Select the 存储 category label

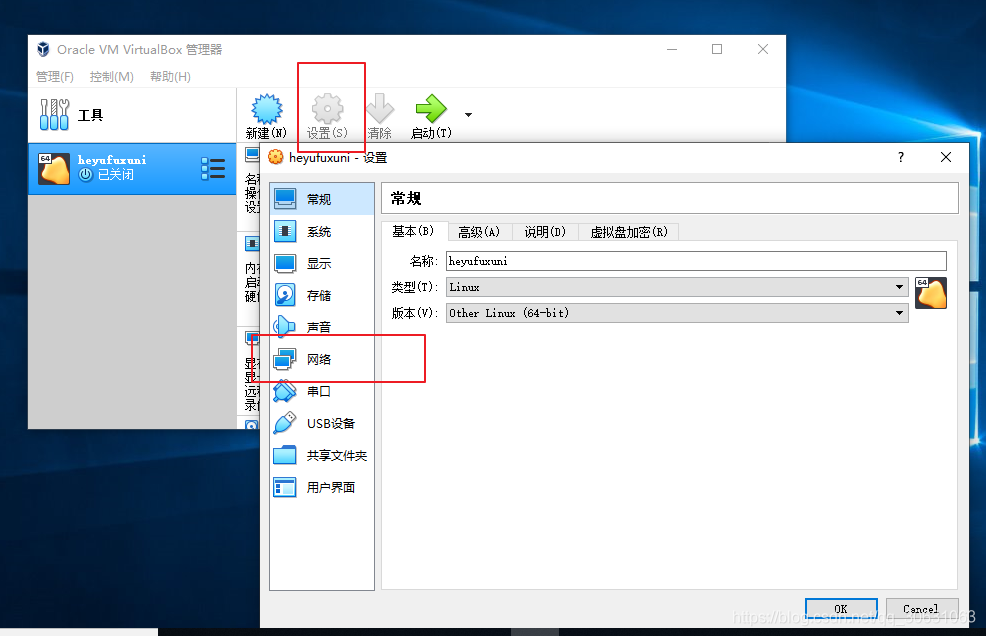click(319, 296)
